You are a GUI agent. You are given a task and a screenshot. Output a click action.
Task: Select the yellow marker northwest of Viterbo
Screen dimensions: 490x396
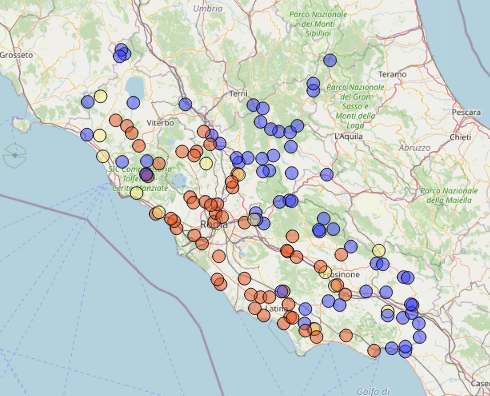tap(100, 96)
